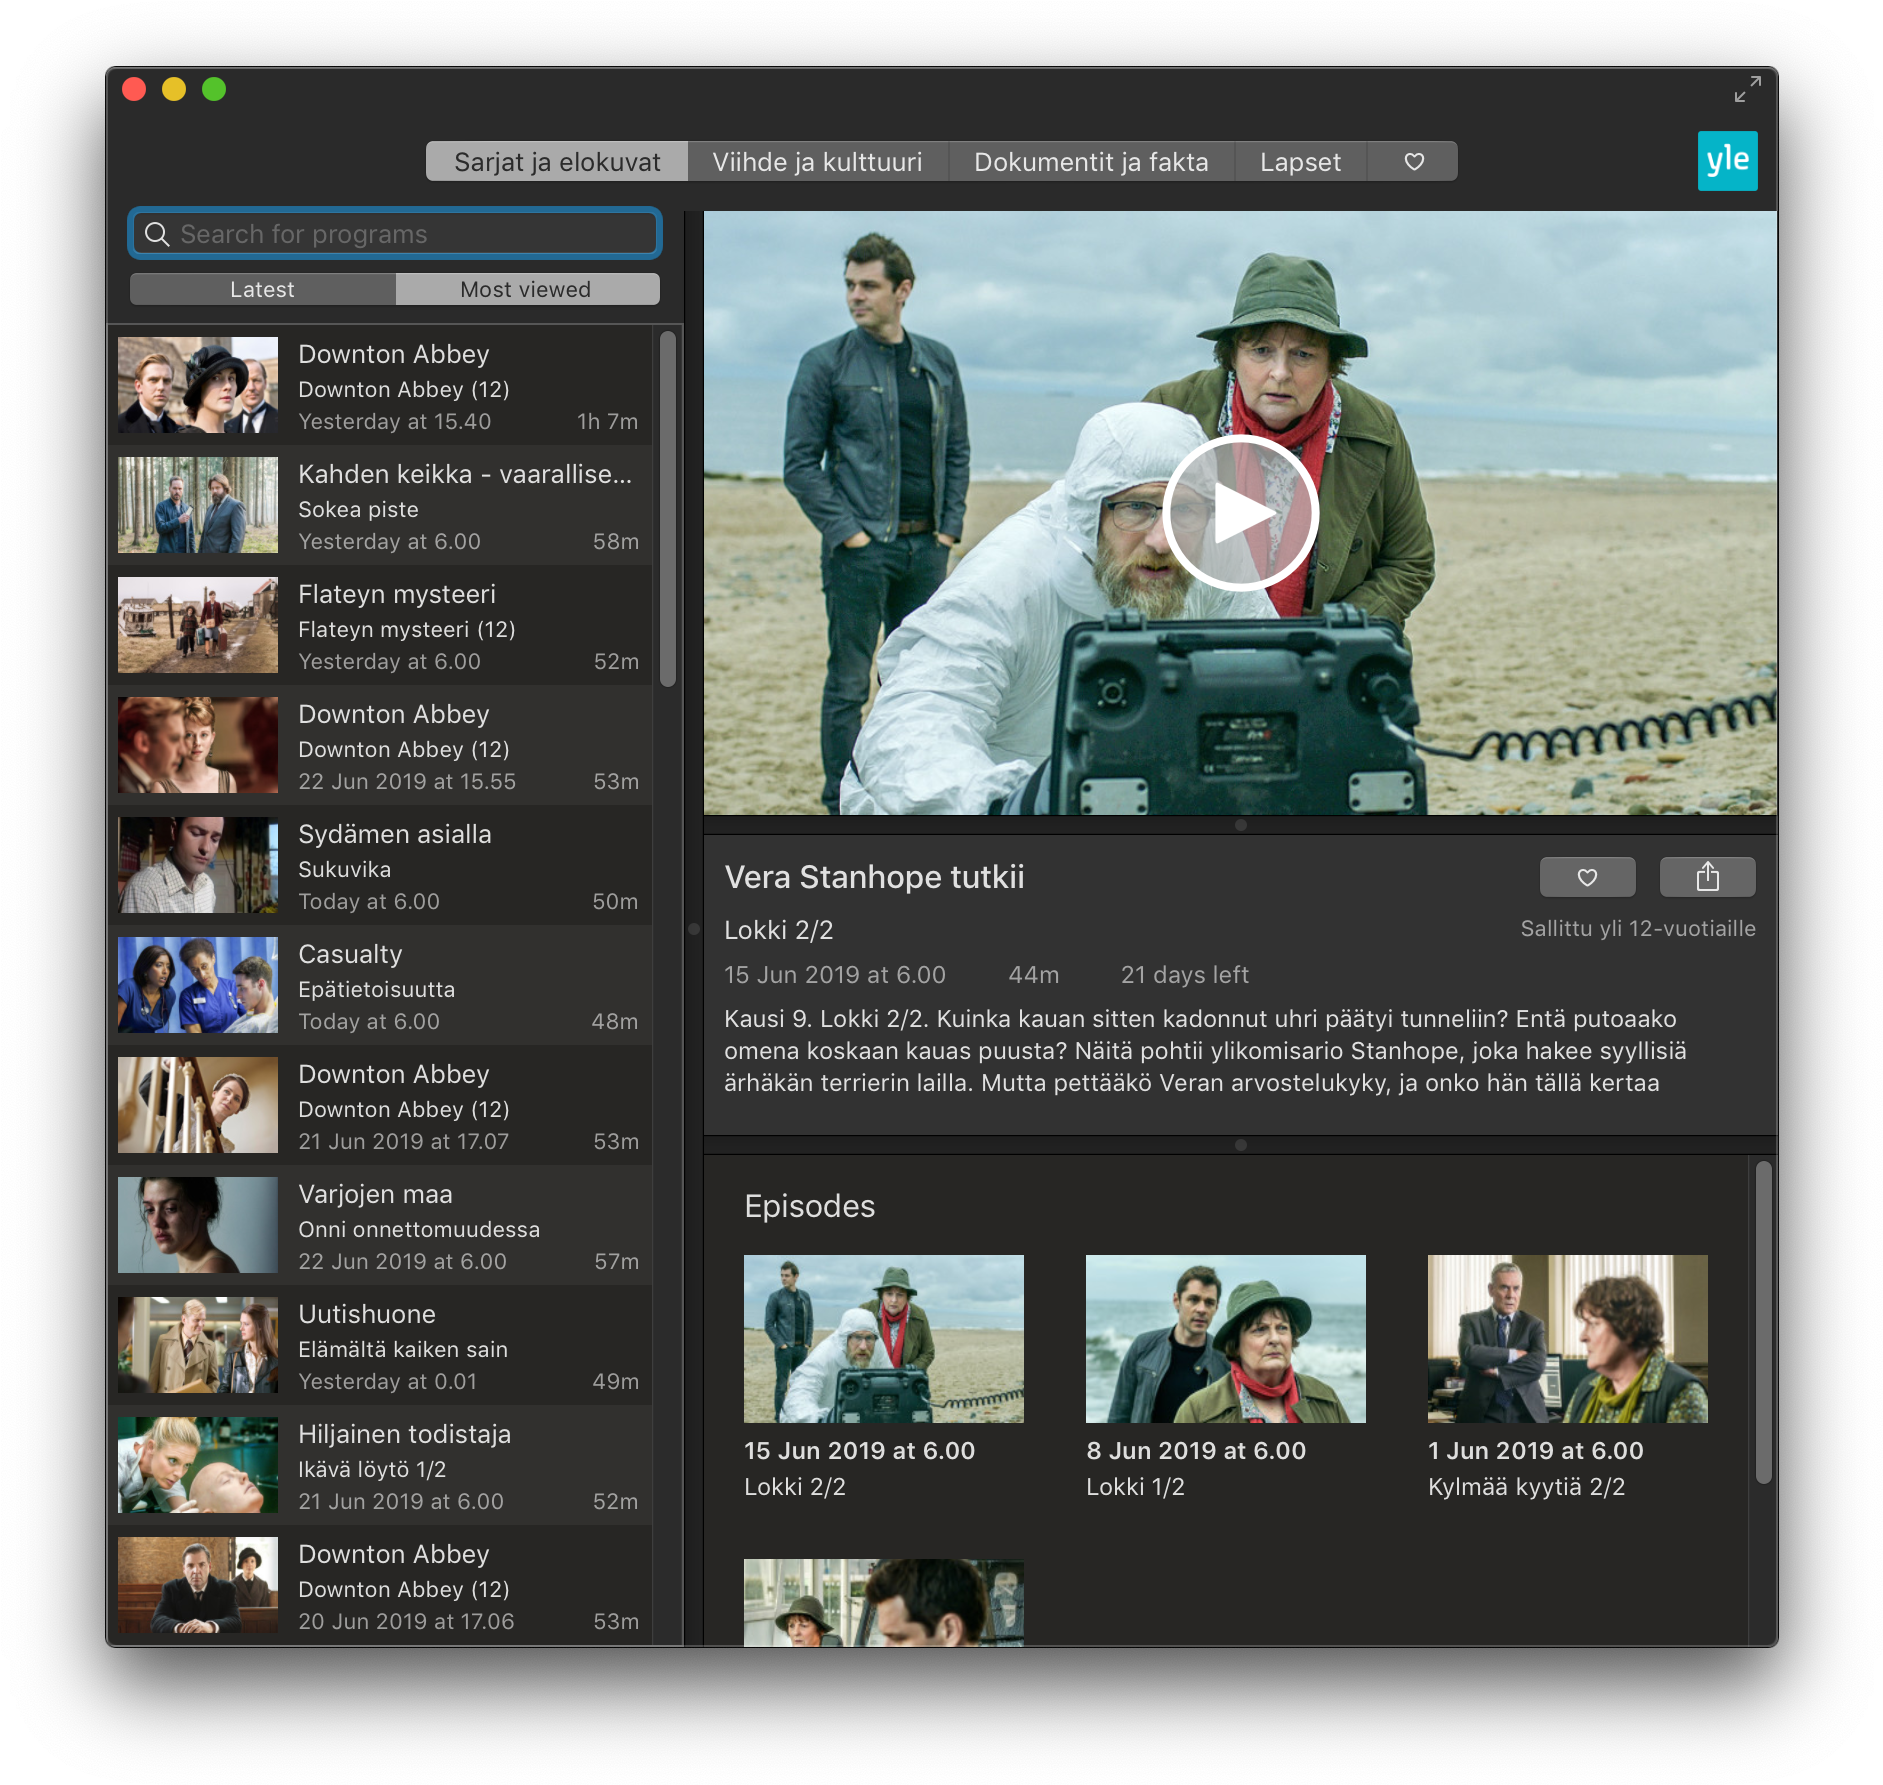The image size is (1883, 1785).
Task: Open Kahden keikka Sokea piste episode
Action: pos(381,505)
